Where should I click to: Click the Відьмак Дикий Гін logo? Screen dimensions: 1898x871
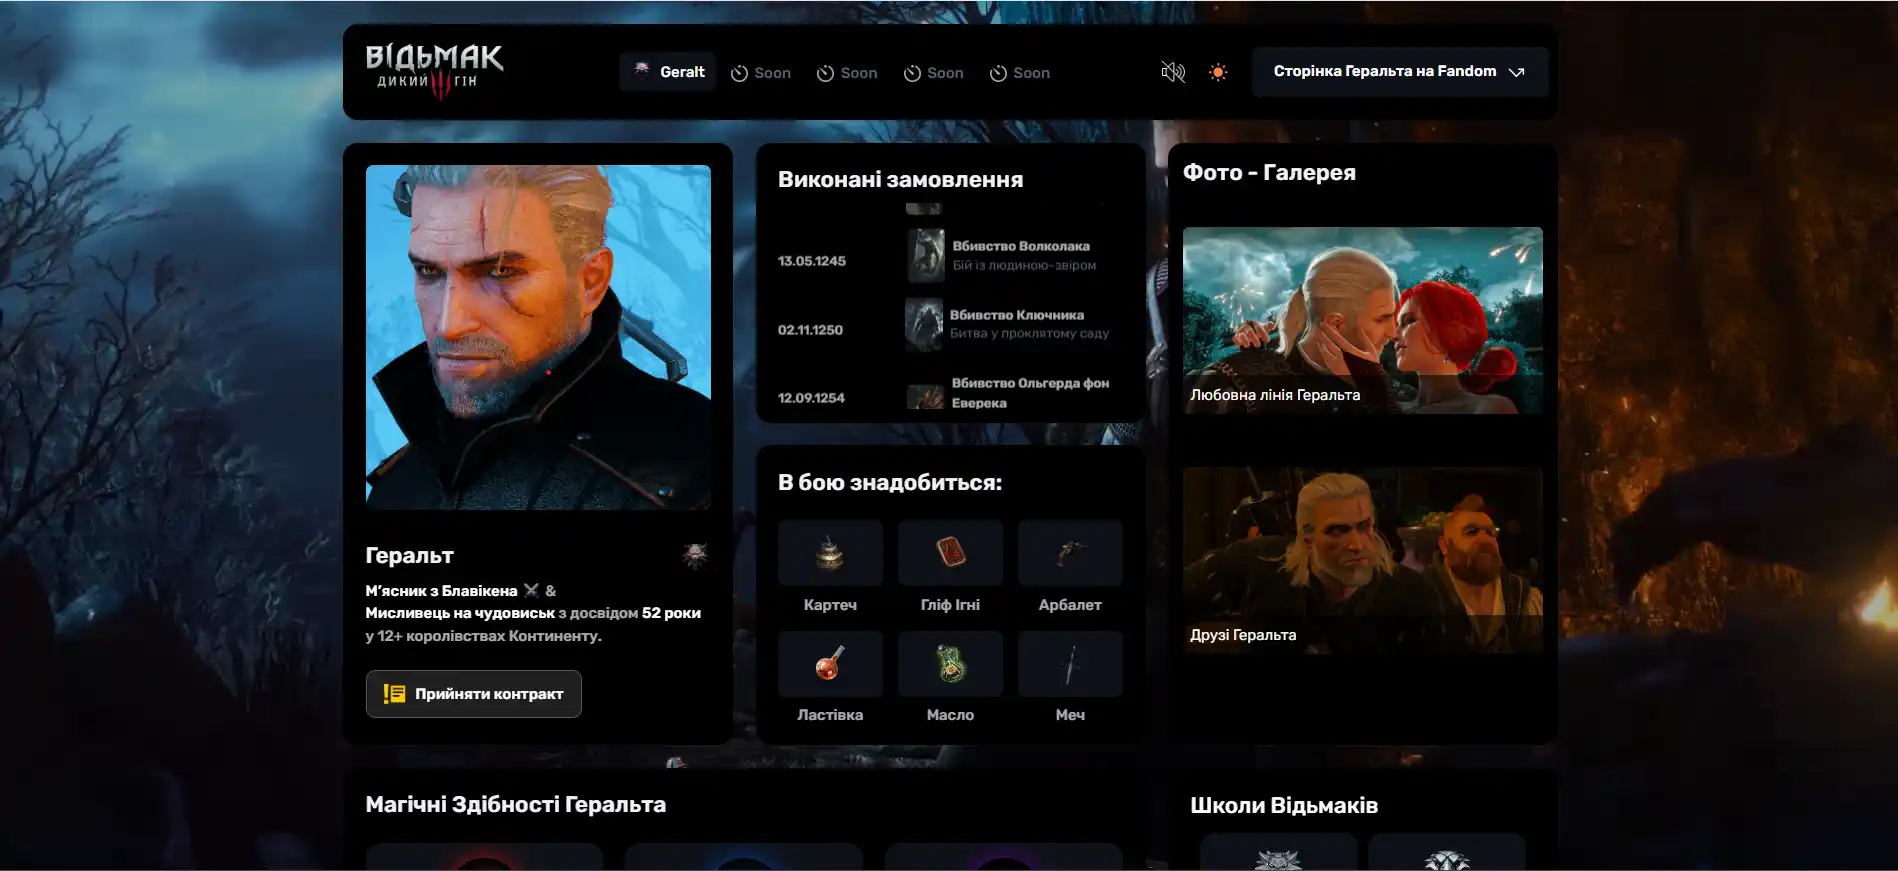tap(434, 71)
